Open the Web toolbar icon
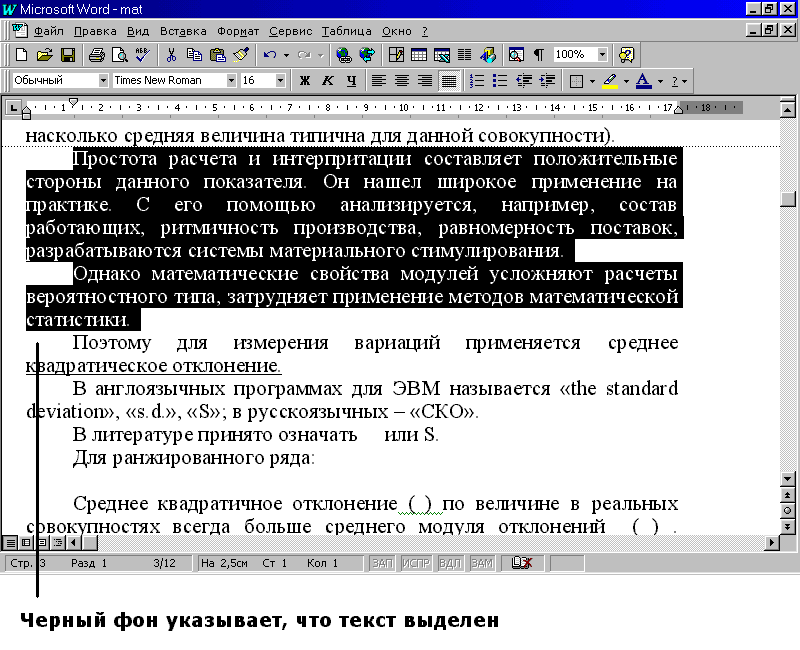 point(367,55)
